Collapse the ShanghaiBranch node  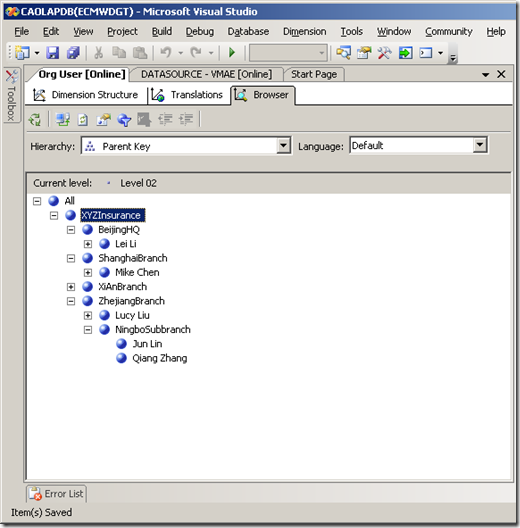71,258
